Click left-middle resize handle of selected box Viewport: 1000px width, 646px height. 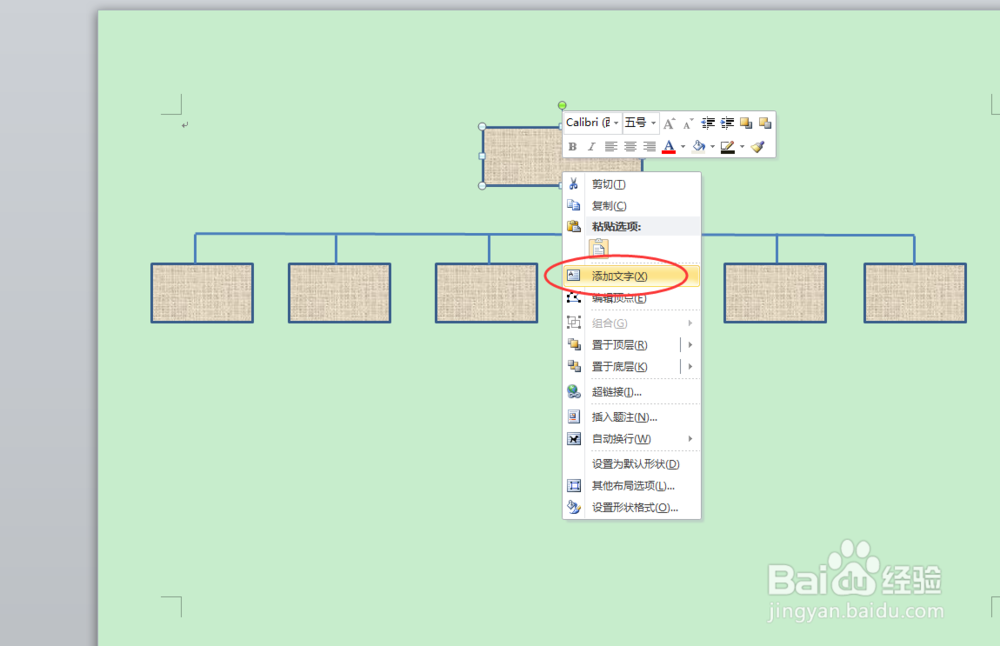coord(482,156)
